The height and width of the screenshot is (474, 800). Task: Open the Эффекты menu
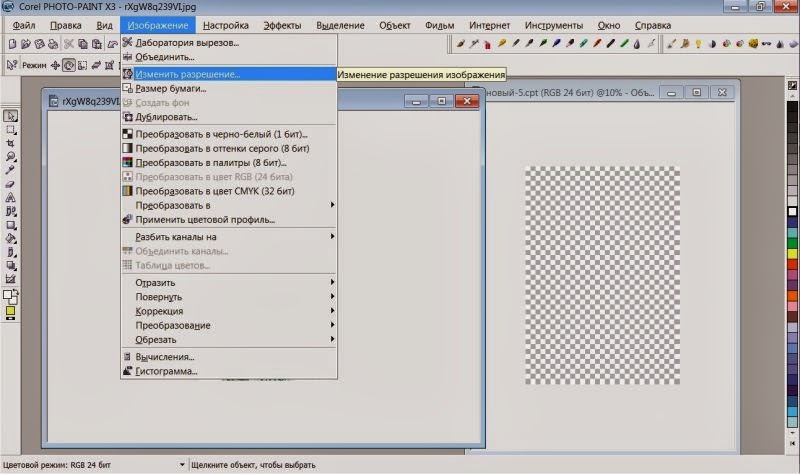[282, 26]
